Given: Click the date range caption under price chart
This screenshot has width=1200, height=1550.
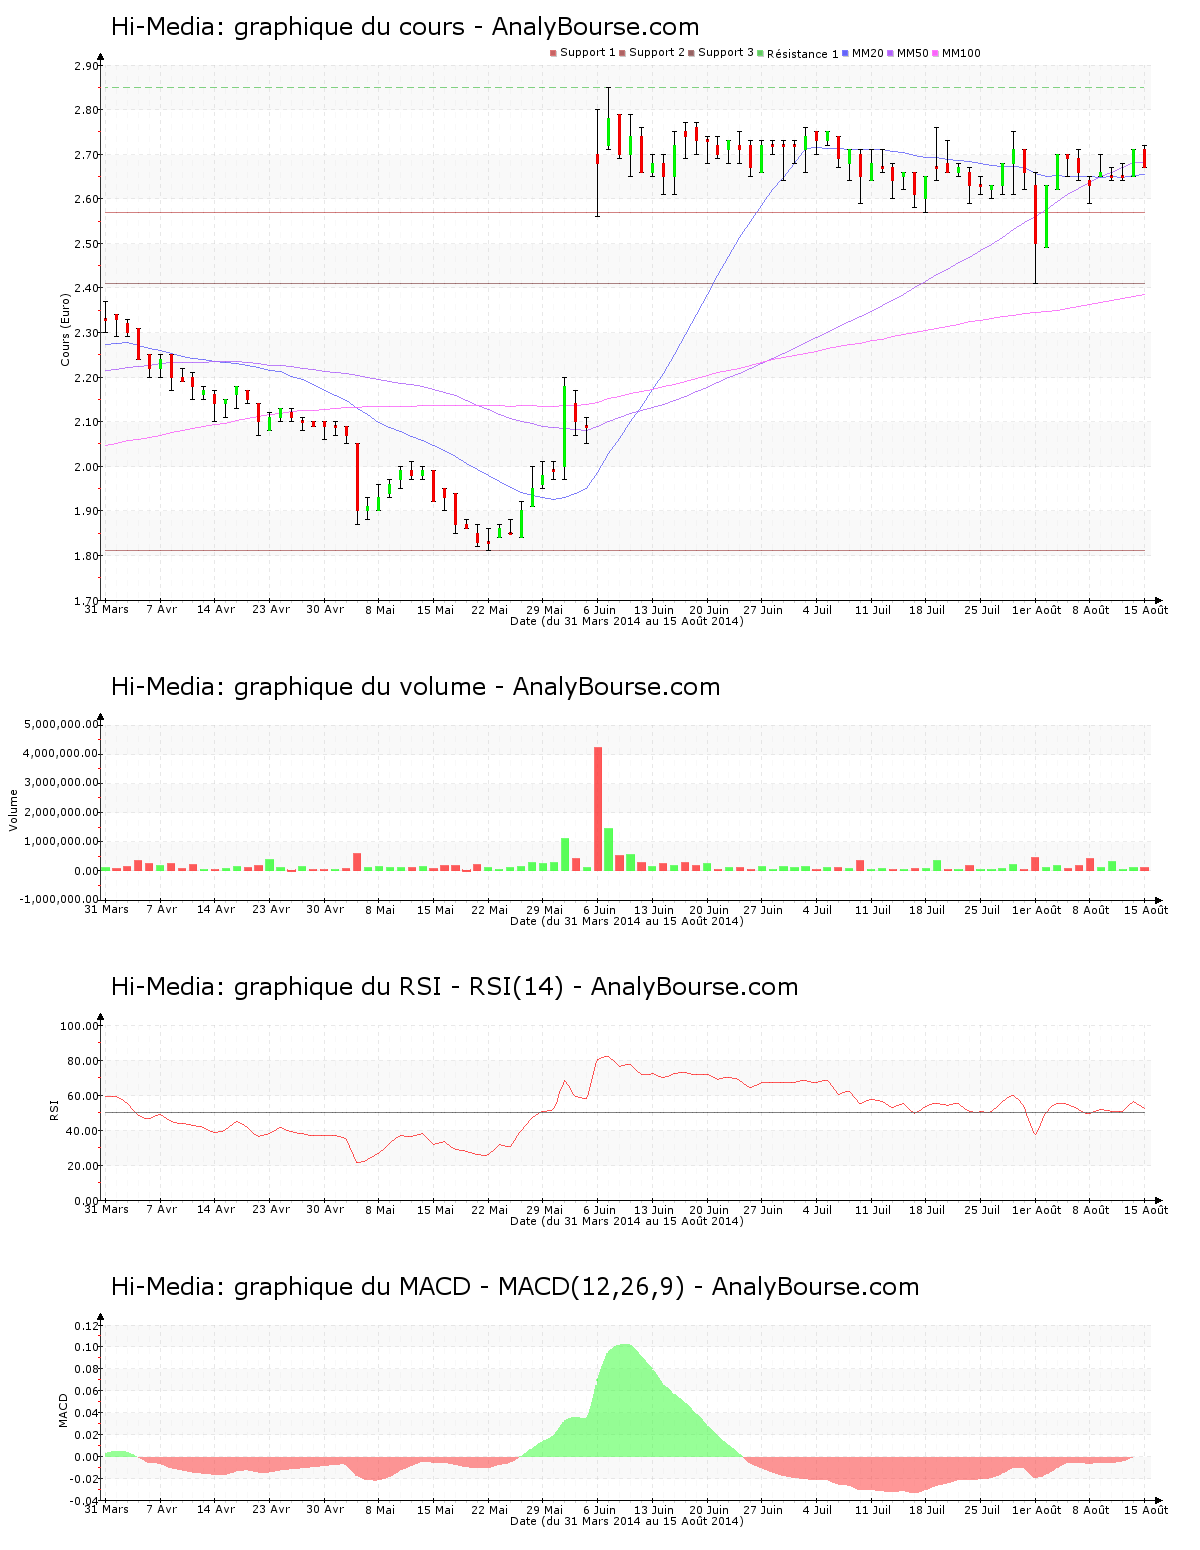Looking at the screenshot, I should click(627, 621).
